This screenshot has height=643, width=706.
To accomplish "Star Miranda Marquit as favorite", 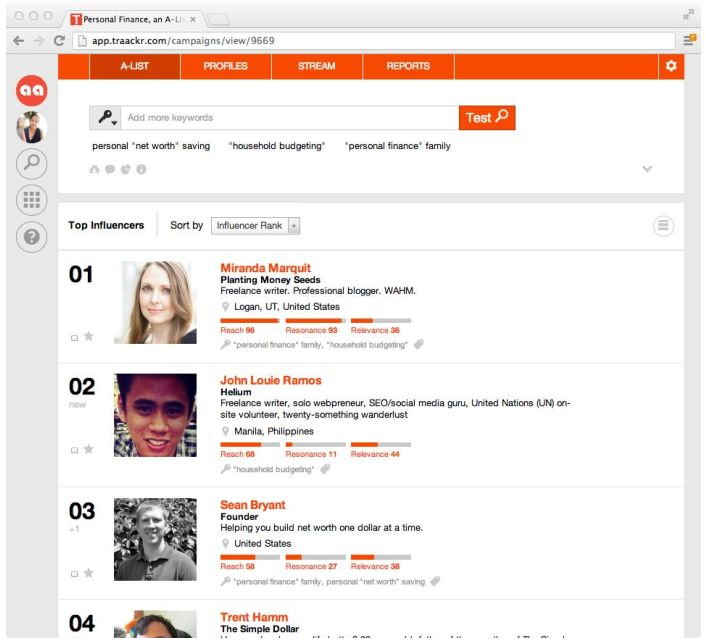I will [88, 336].
